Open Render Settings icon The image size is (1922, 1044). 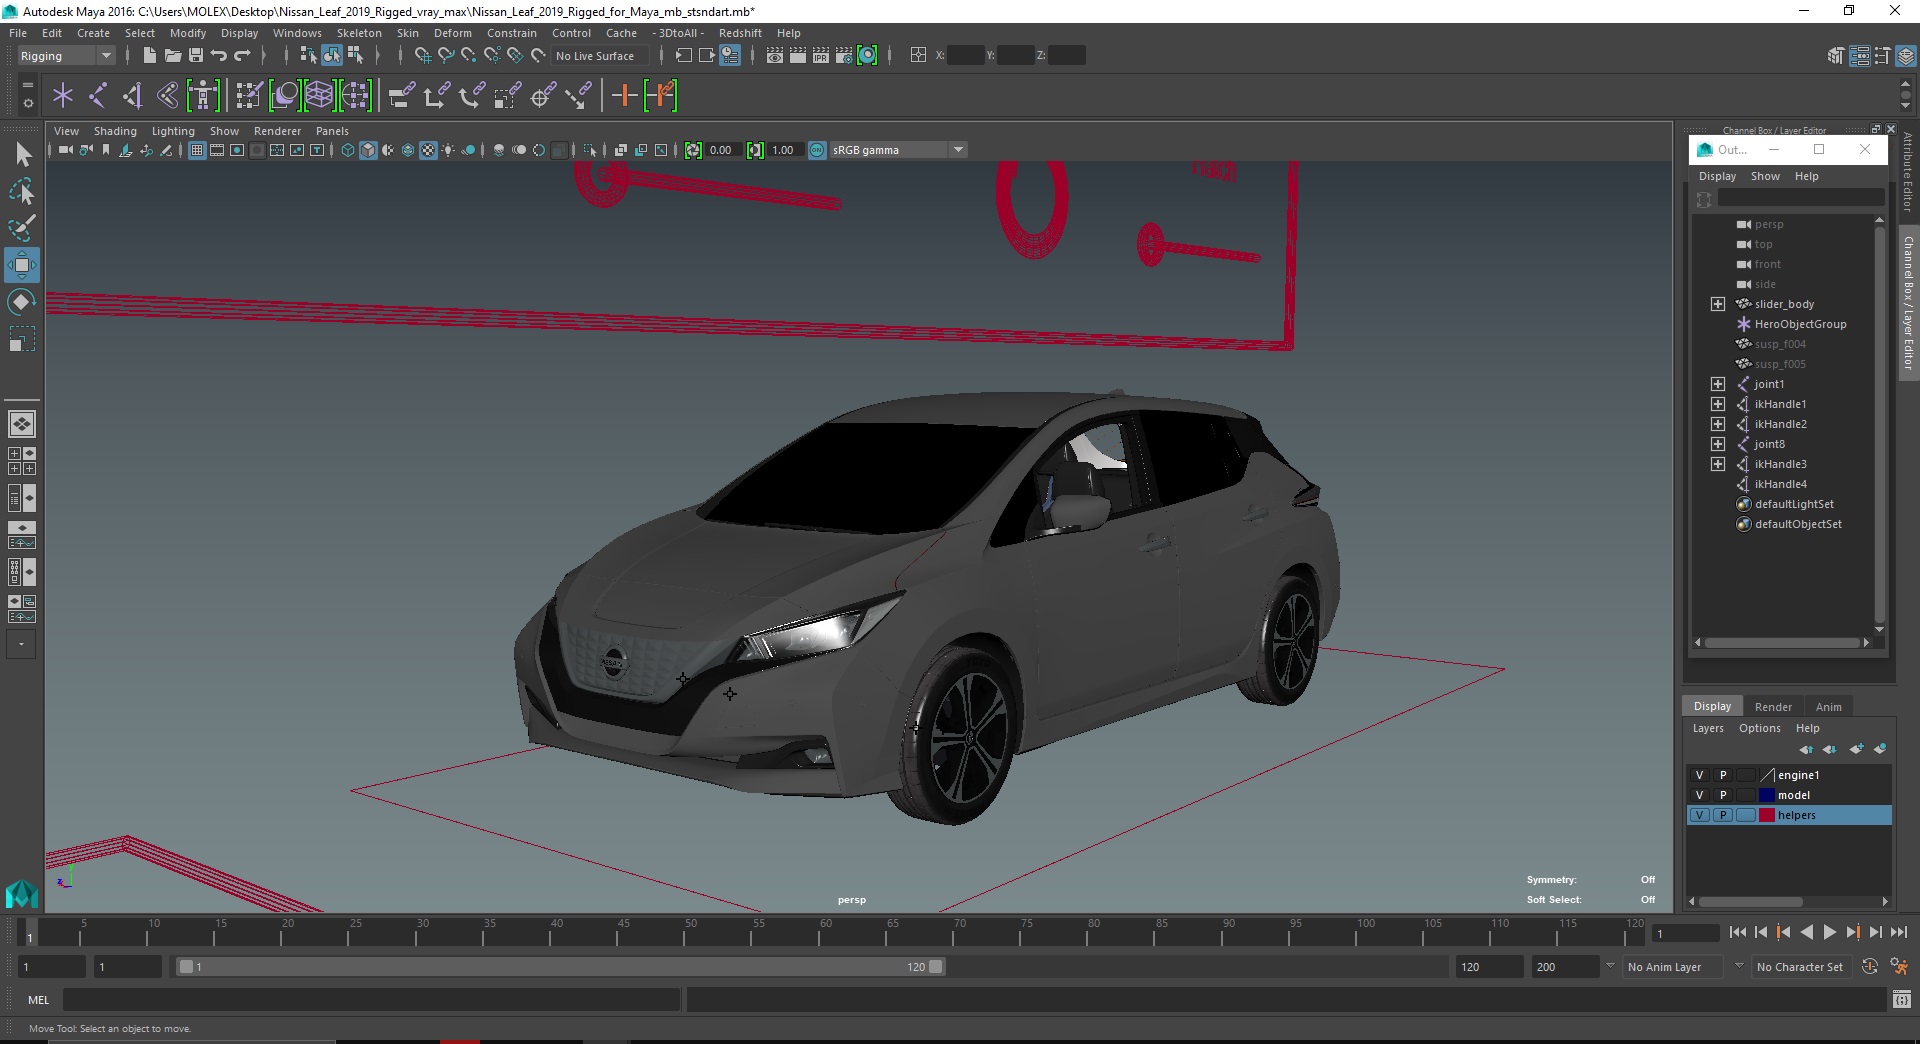pos(844,56)
